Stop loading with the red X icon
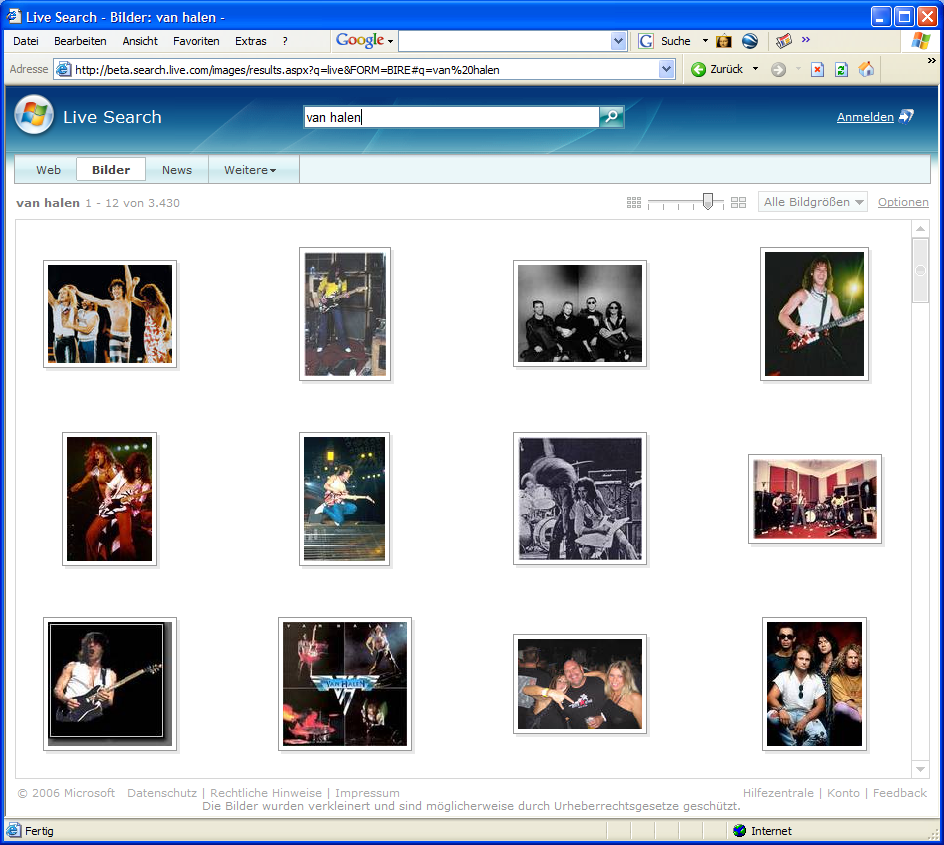The width and height of the screenshot is (944, 845). click(817, 70)
